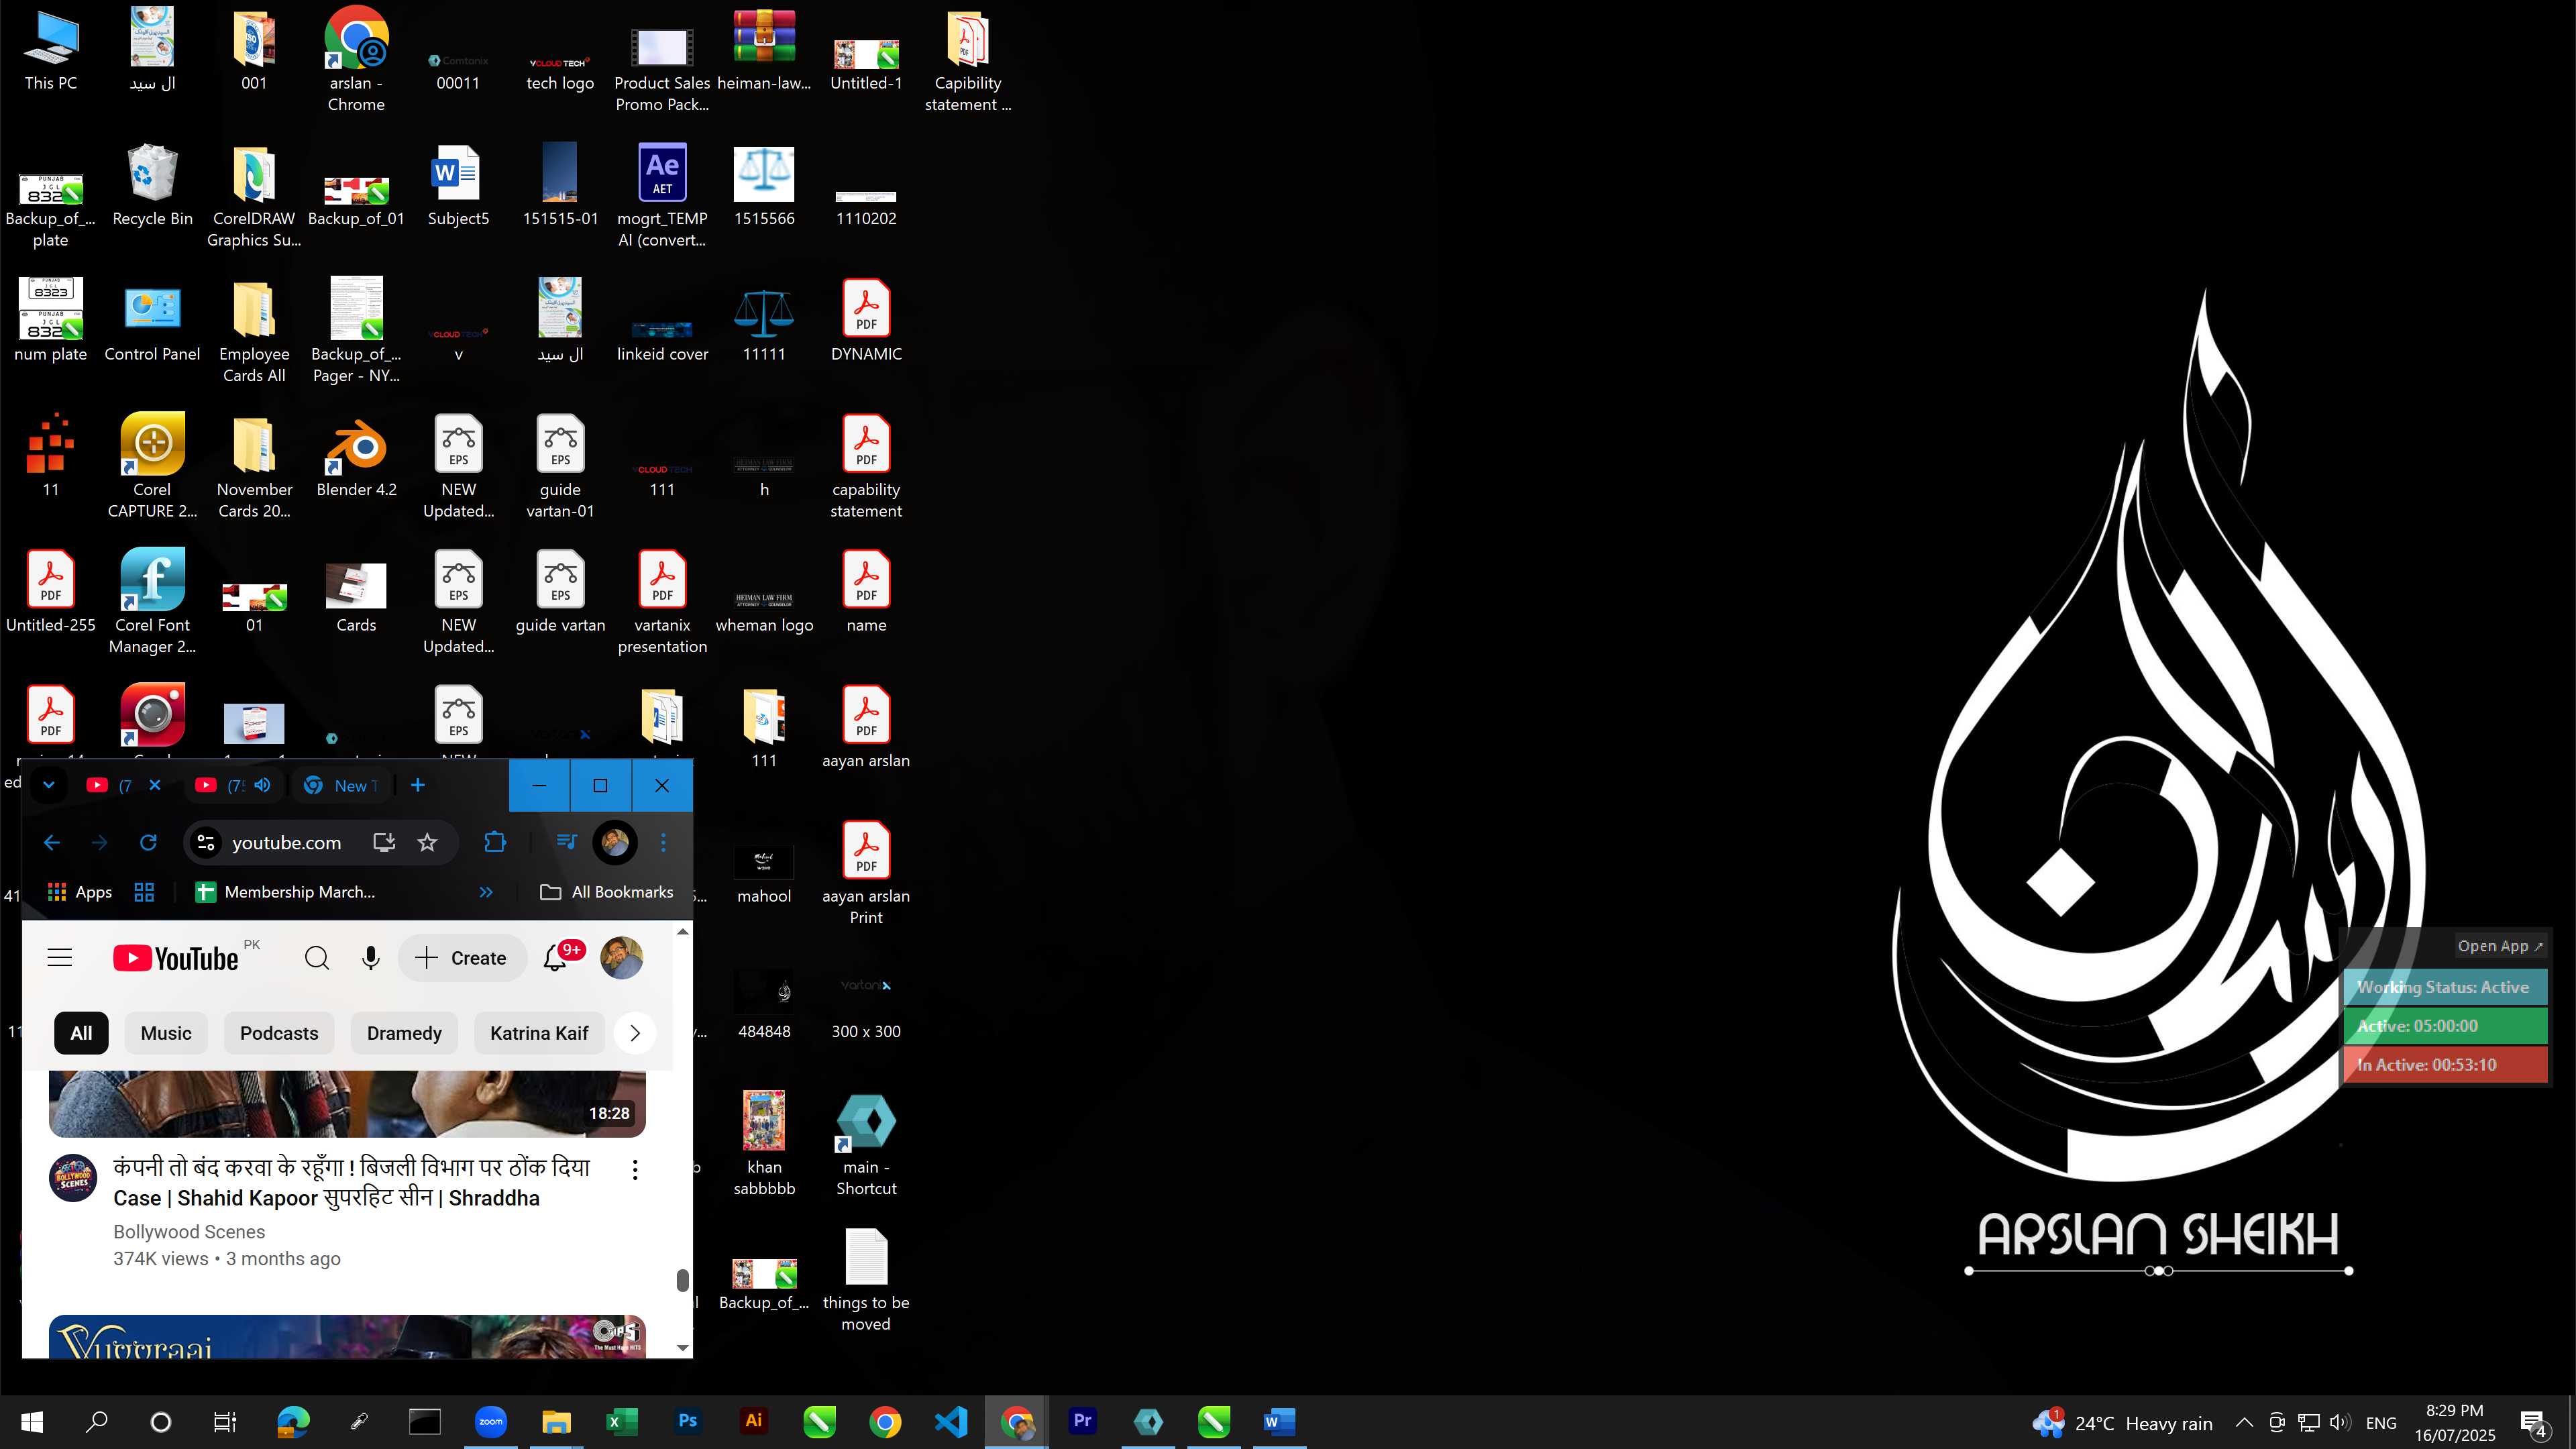Open the Shahid Kapoor video title
Viewport: 2576px width, 1449px height.
pos(352,1182)
